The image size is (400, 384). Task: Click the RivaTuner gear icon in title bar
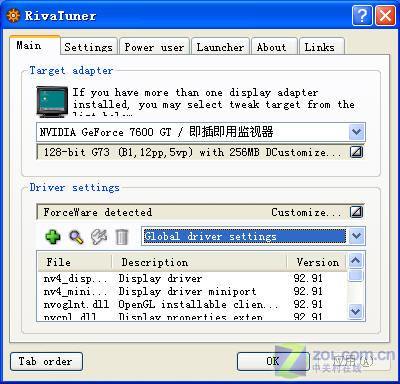pos(13,16)
